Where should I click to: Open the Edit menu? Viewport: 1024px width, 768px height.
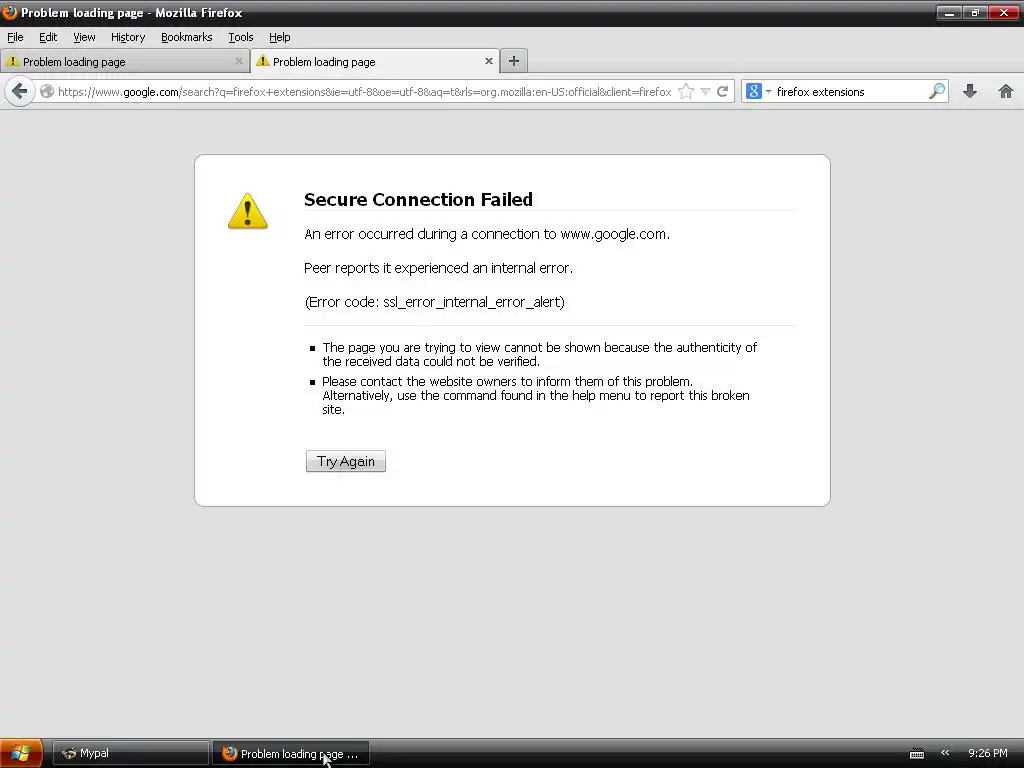[48, 37]
